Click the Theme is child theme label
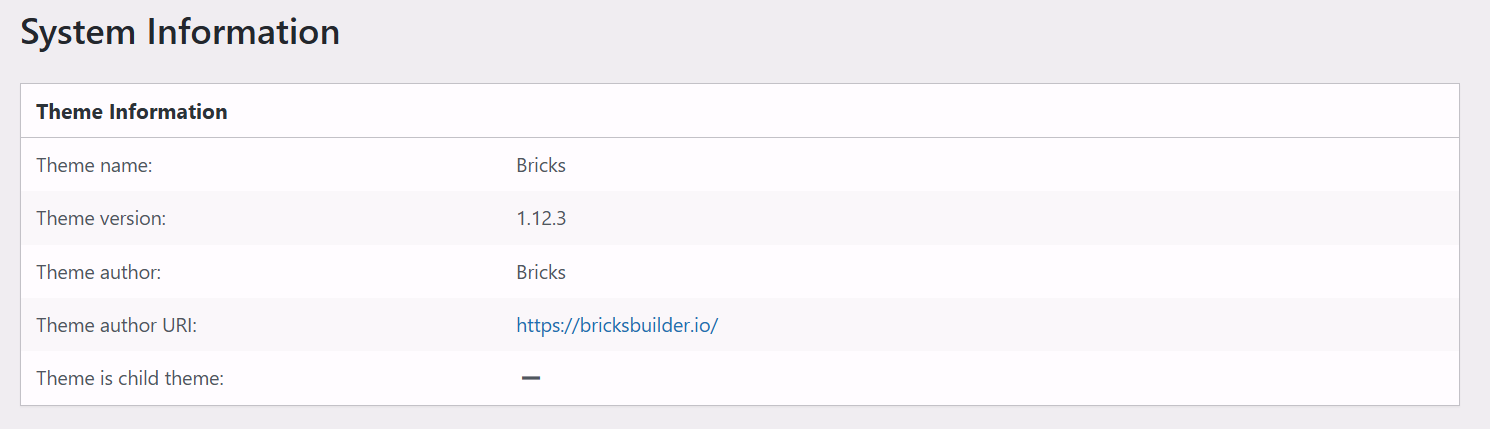 tap(130, 378)
